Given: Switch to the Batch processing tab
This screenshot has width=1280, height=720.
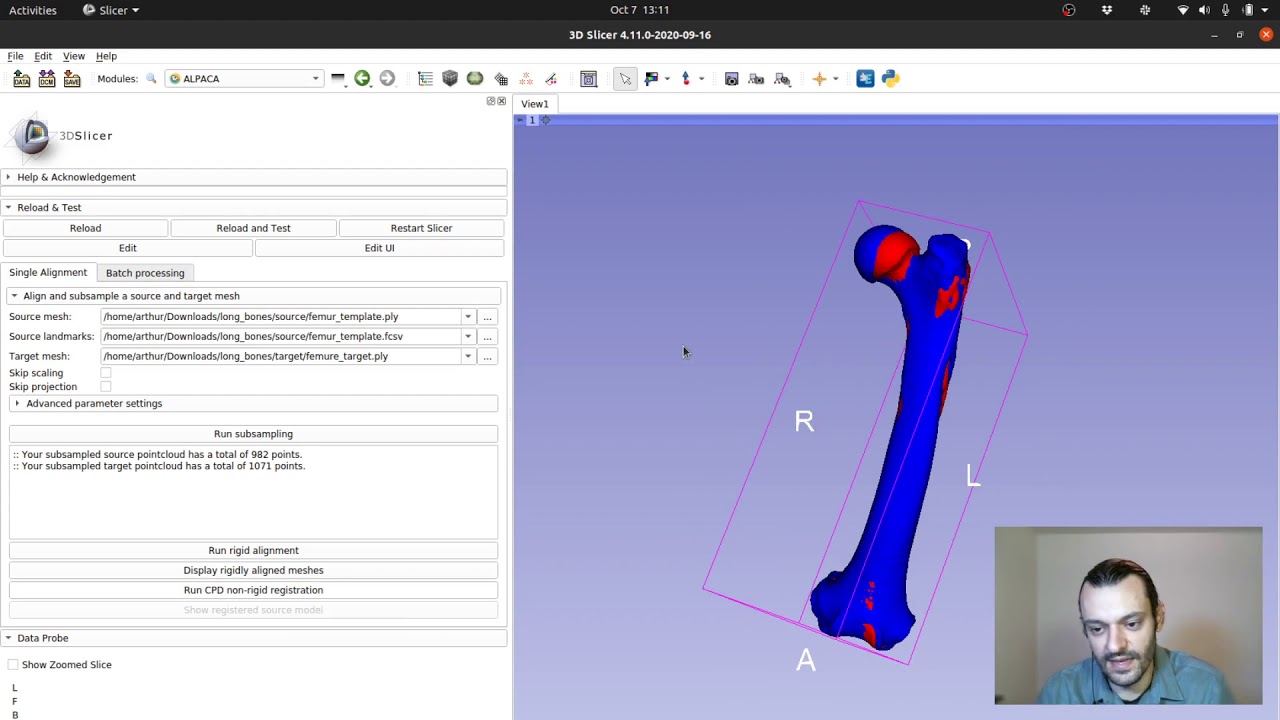Looking at the screenshot, I should [145, 273].
